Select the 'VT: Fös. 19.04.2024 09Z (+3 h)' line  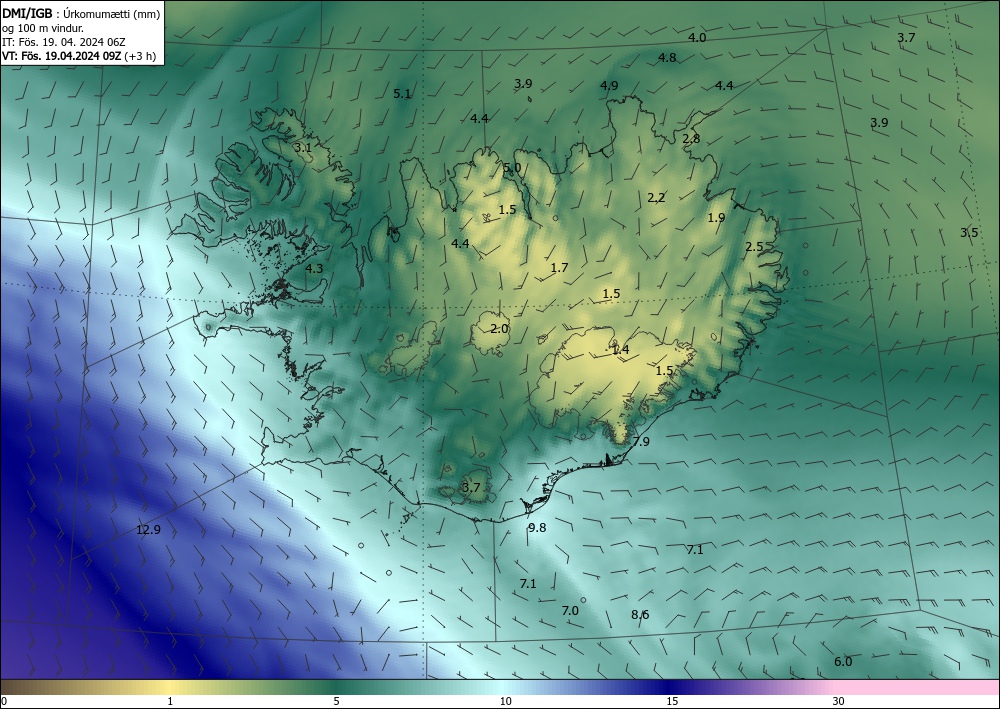coord(78,56)
